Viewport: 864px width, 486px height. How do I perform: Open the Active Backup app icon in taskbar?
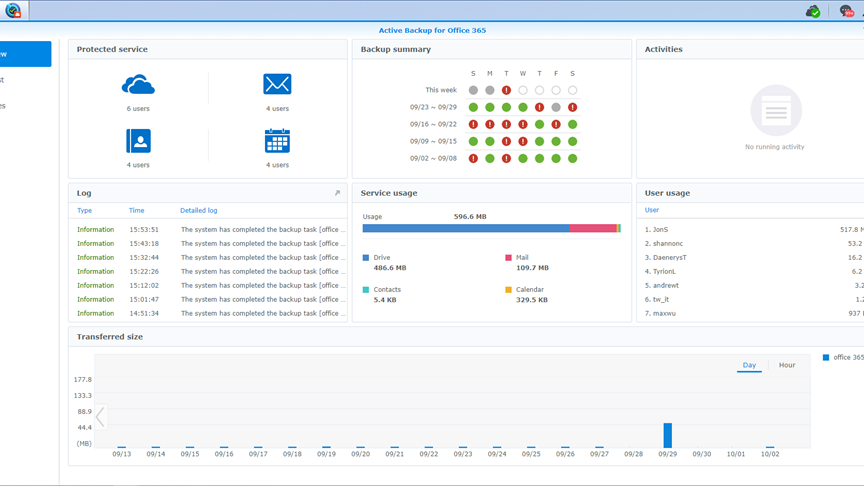13,10
